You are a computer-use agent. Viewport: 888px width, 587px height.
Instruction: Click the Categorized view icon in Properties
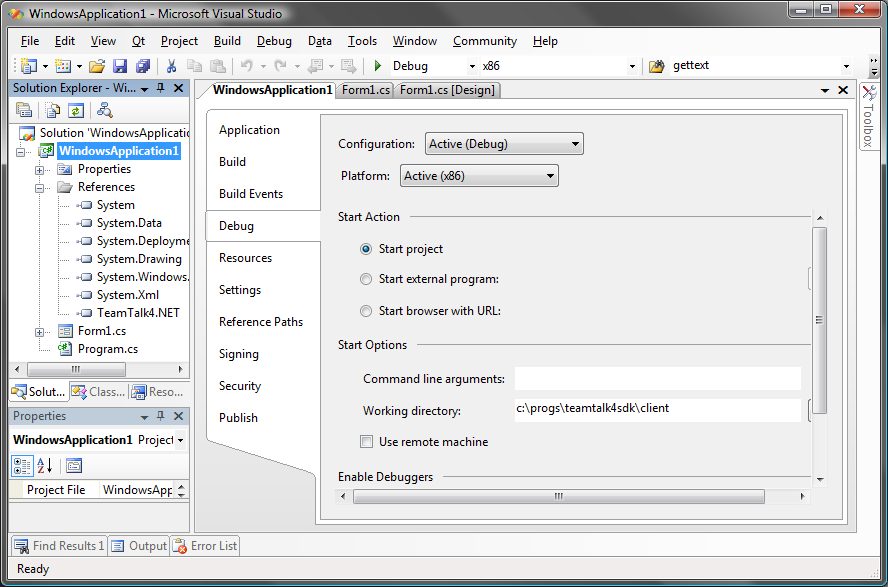[x=22, y=465]
